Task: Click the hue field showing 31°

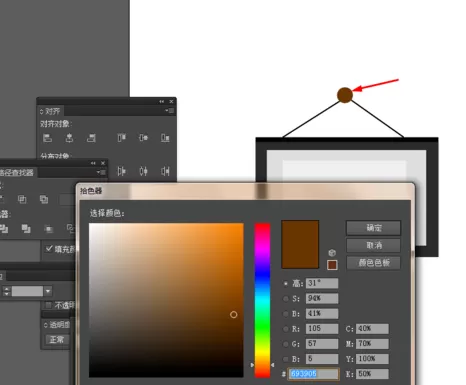Action: [x=322, y=283]
